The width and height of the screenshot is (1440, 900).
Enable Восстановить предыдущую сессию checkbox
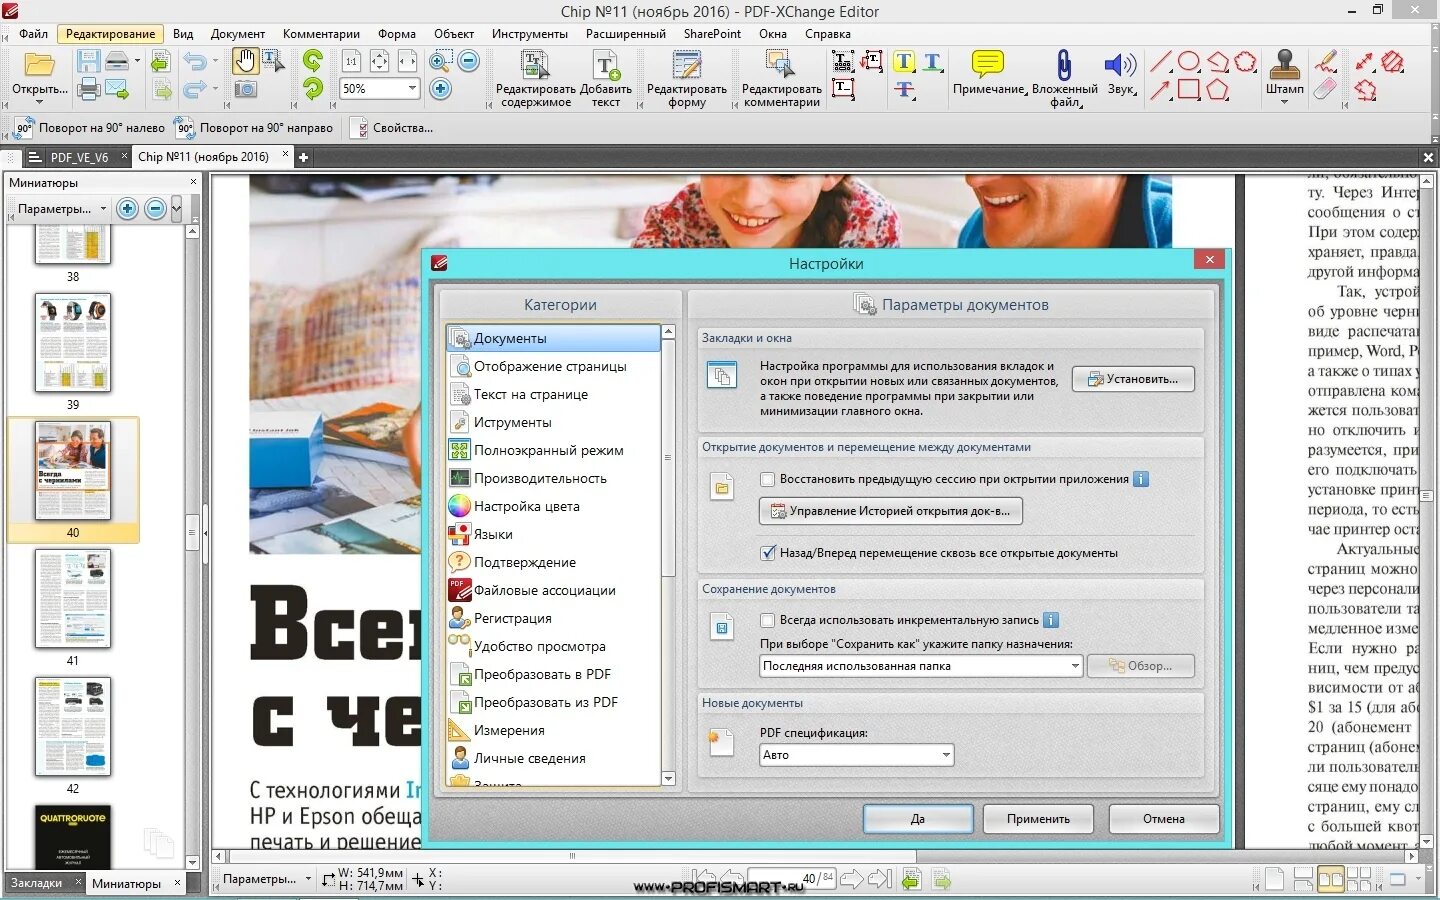[768, 479]
